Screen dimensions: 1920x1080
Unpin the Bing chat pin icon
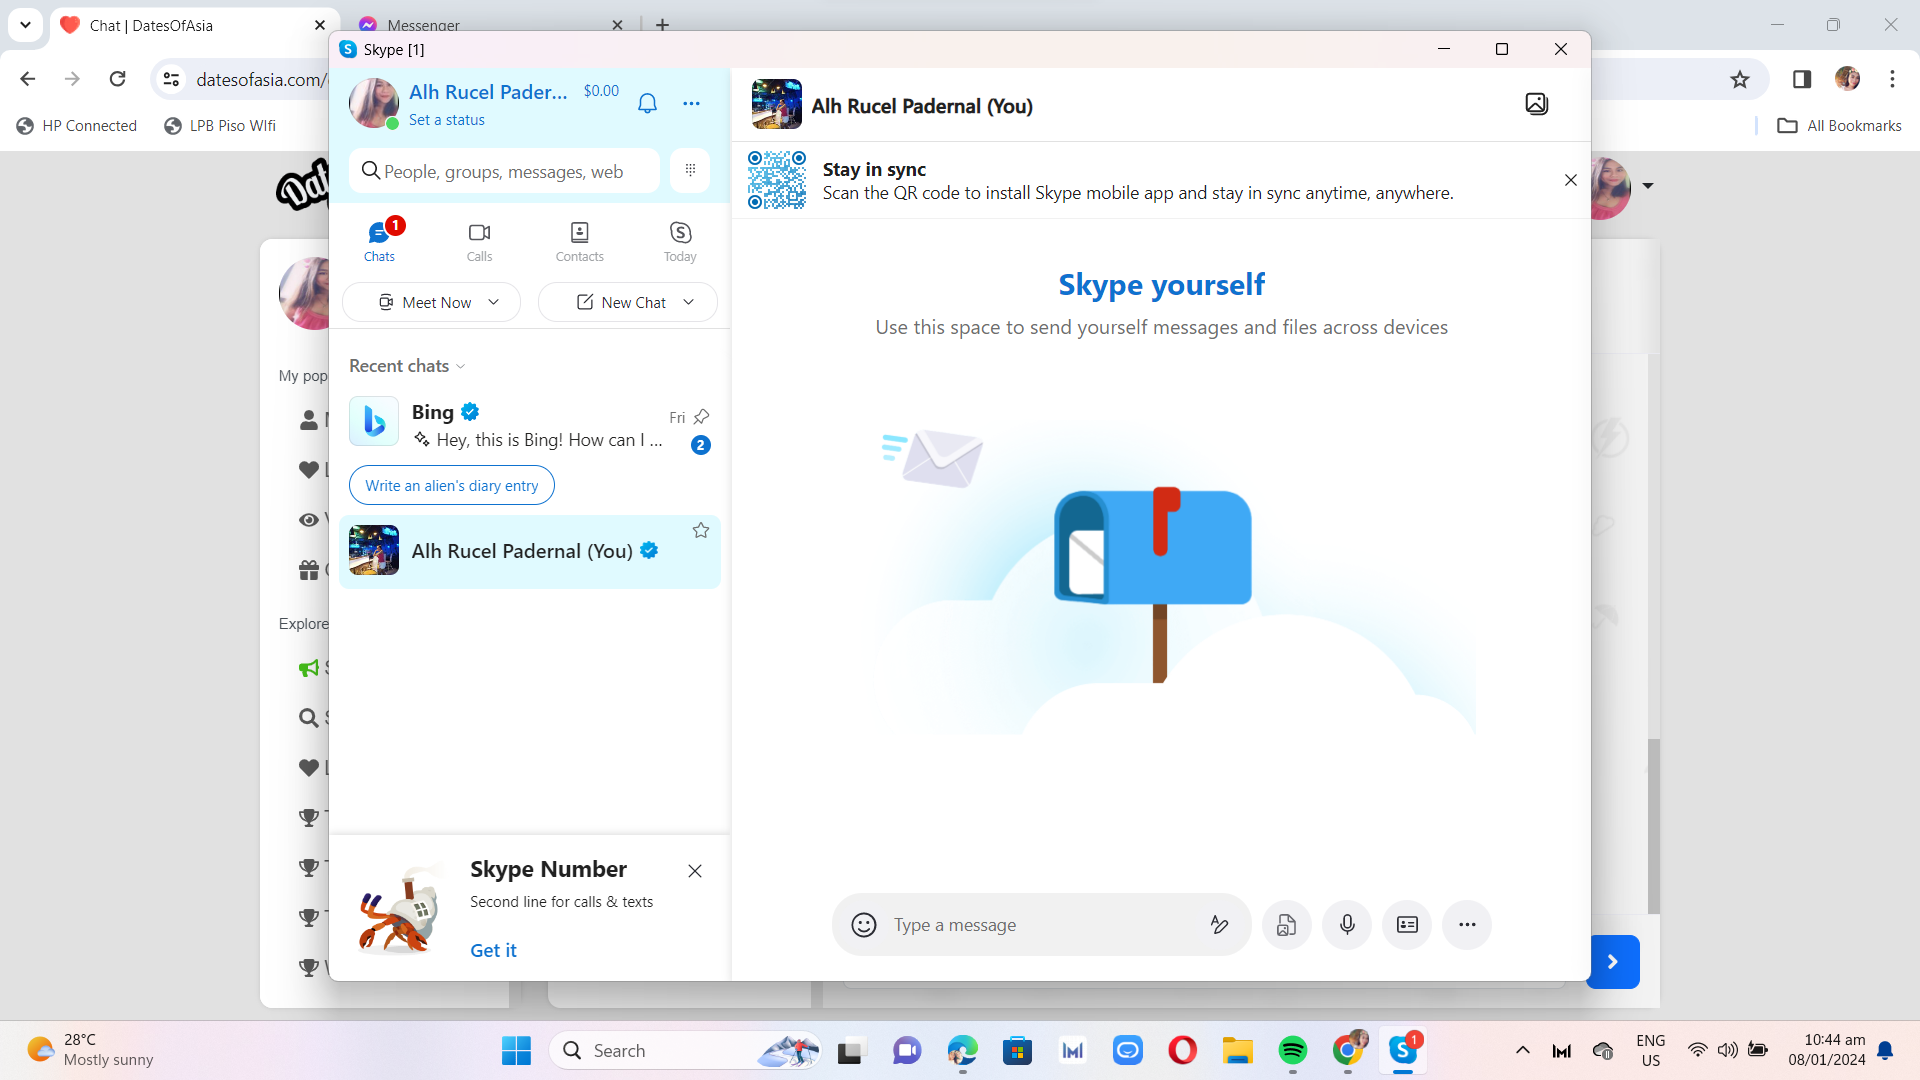tap(702, 416)
